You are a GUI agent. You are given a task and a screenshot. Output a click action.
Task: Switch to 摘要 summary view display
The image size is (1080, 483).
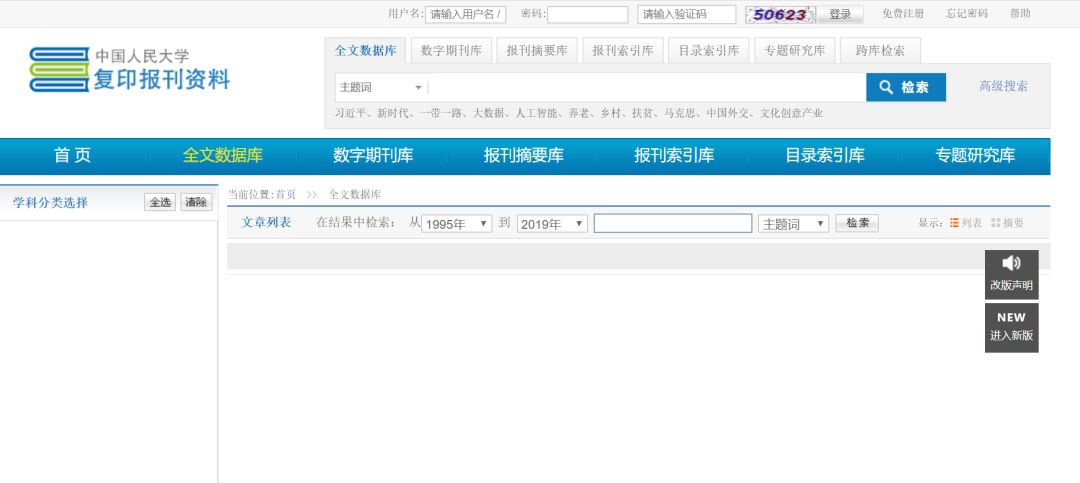click(x=1007, y=223)
